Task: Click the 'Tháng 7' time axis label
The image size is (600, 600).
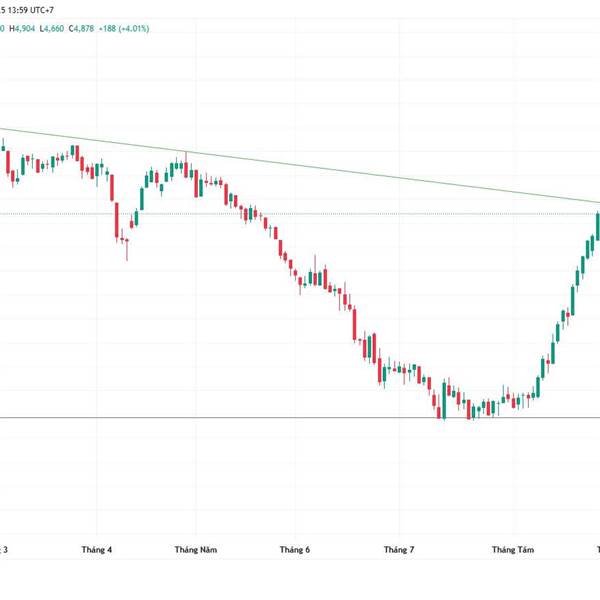Action: pyautogui.click(x=399, y=549)
